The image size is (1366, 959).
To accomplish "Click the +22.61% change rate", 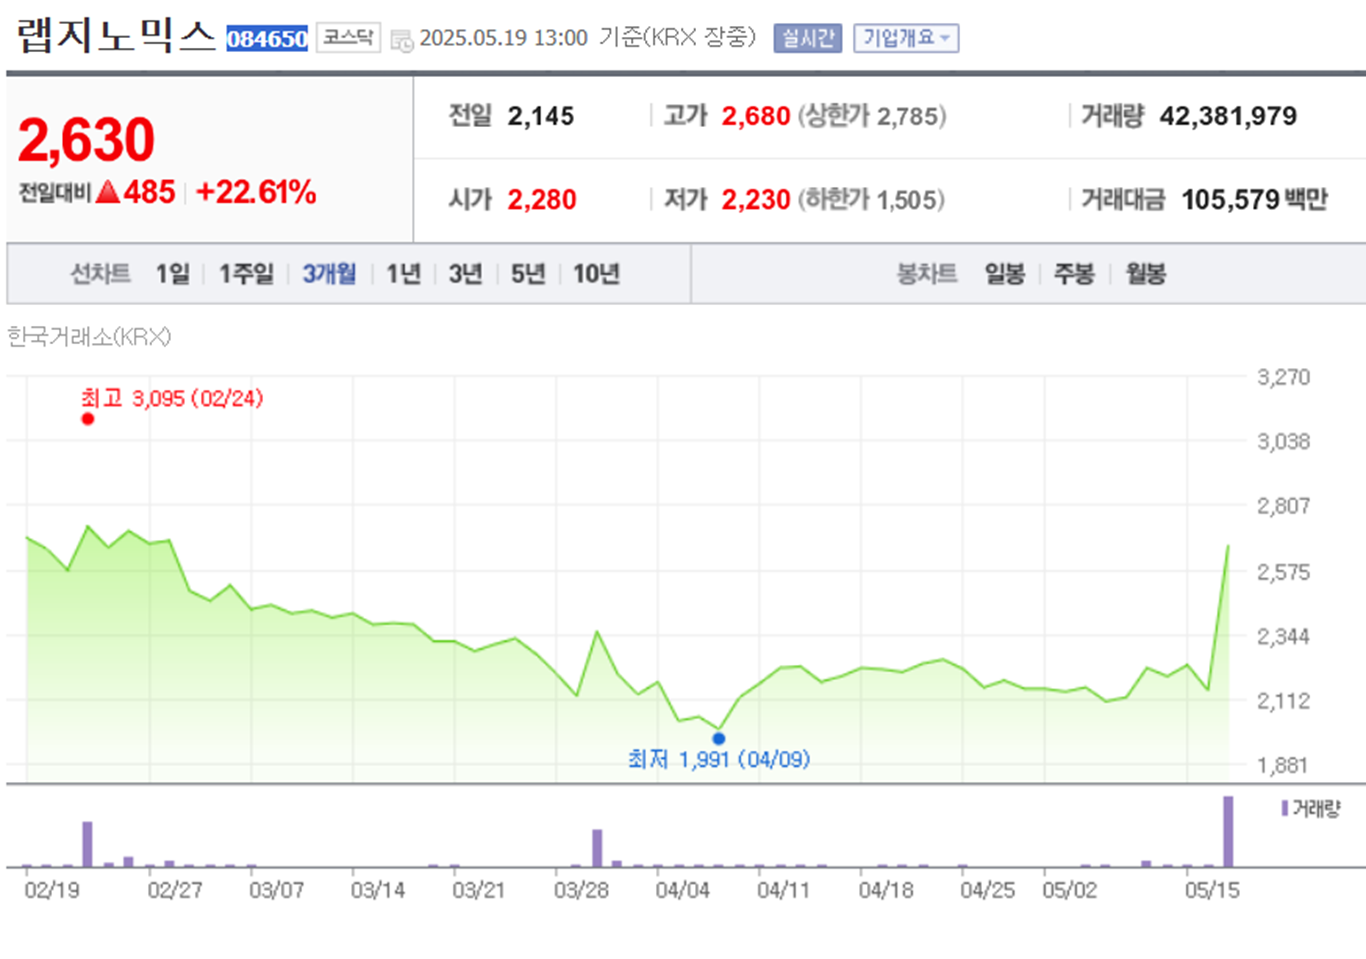I will (x=256, y=192).
